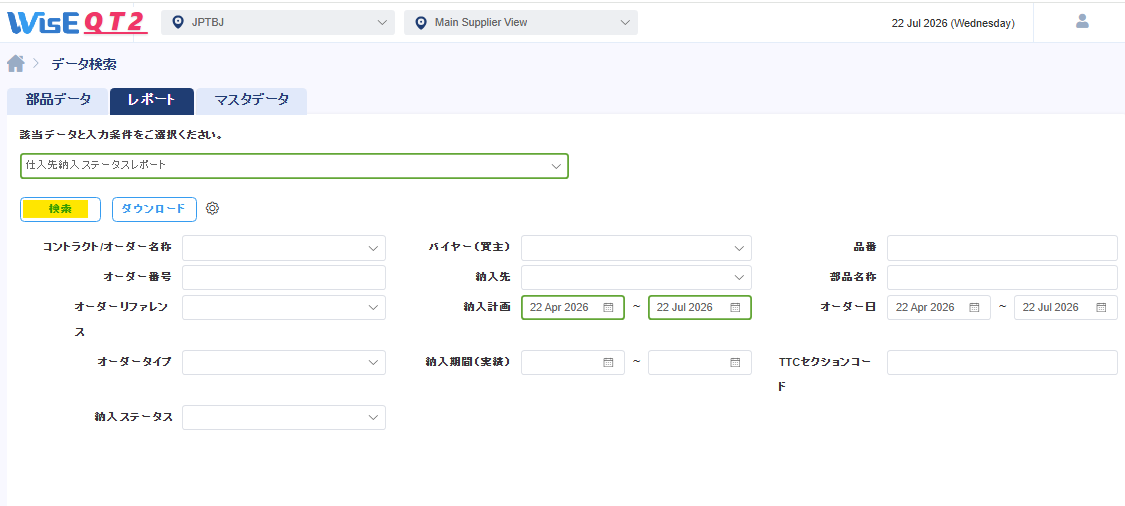This screenshot has height=506, width=1125.
Task: Click location pin beside Main Supplier View
Action: coord(420,22)
